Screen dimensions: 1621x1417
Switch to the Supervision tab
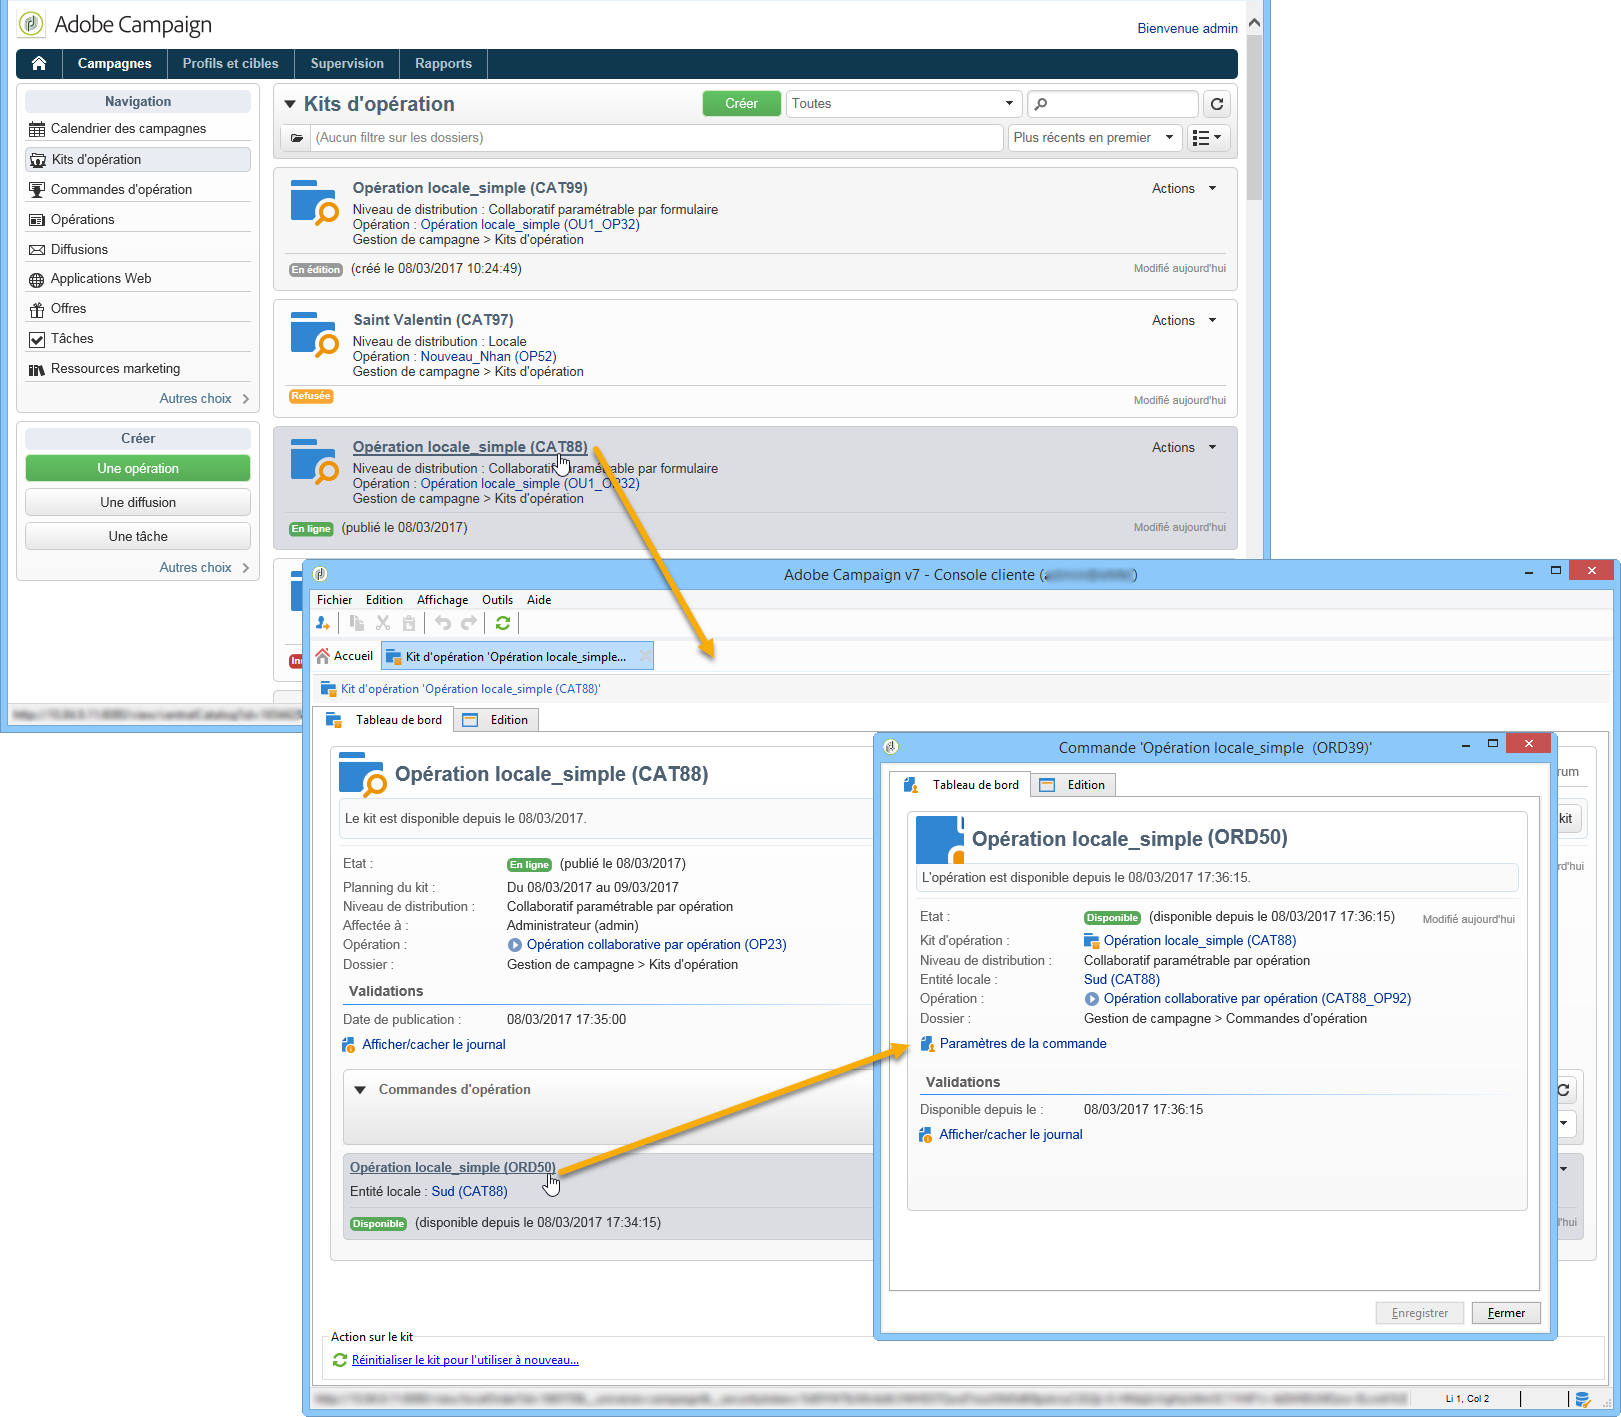pos(347,64)
